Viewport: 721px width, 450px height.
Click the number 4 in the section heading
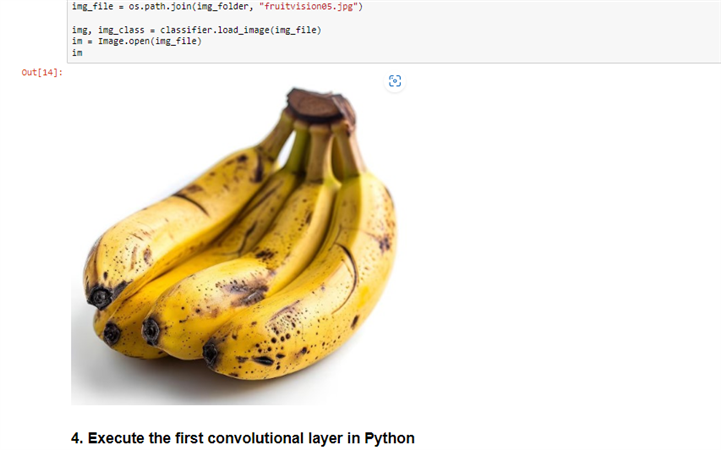(76, 438)
